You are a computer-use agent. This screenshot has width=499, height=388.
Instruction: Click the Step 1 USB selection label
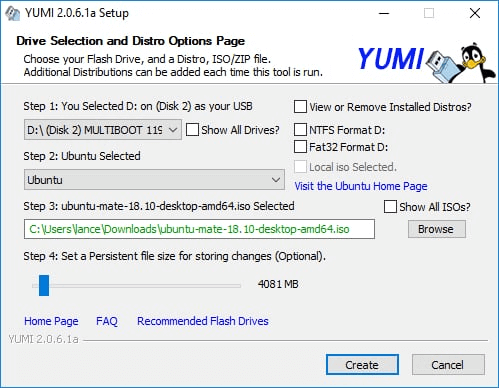138,106
